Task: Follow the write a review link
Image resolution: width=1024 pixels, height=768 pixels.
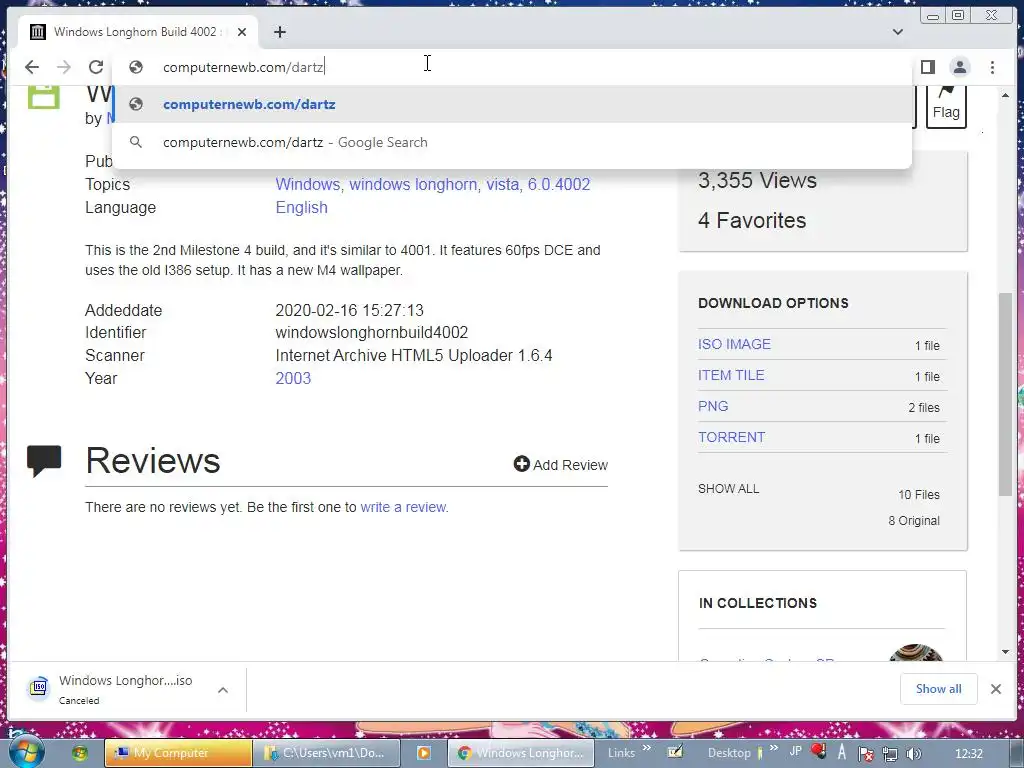Action: coord(404,507)
